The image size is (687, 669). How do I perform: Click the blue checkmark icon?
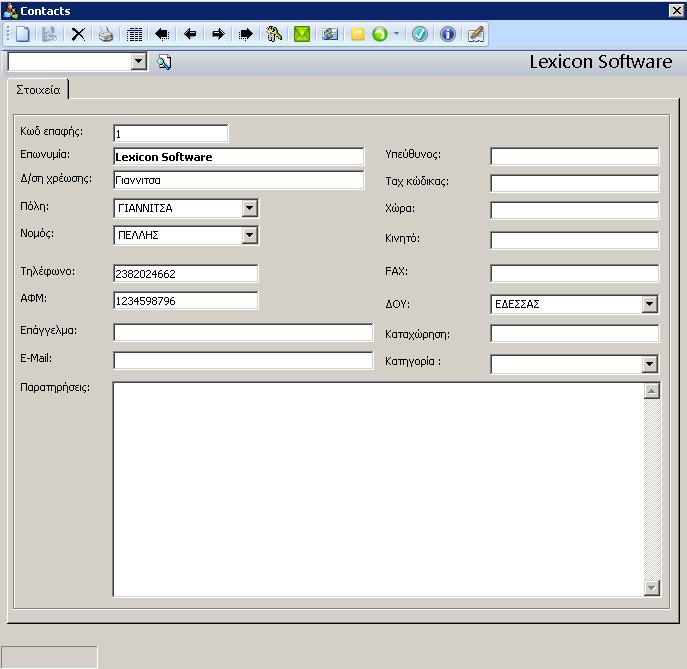click(420, 34)
